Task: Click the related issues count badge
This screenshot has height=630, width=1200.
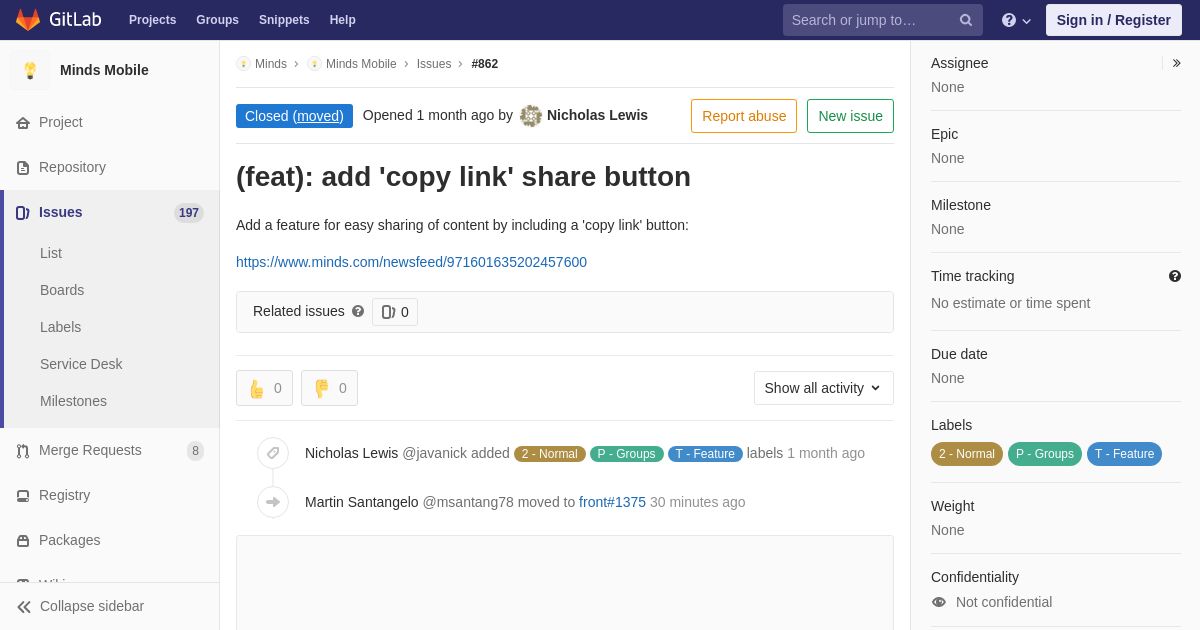Action: [x=395, y=312]
